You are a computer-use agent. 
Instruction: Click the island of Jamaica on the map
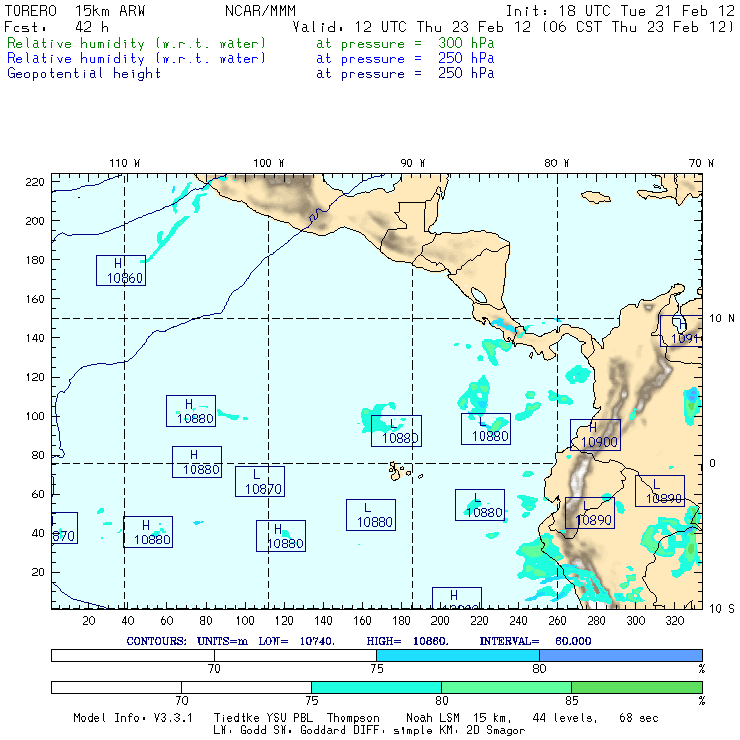[x=596, y=197]
